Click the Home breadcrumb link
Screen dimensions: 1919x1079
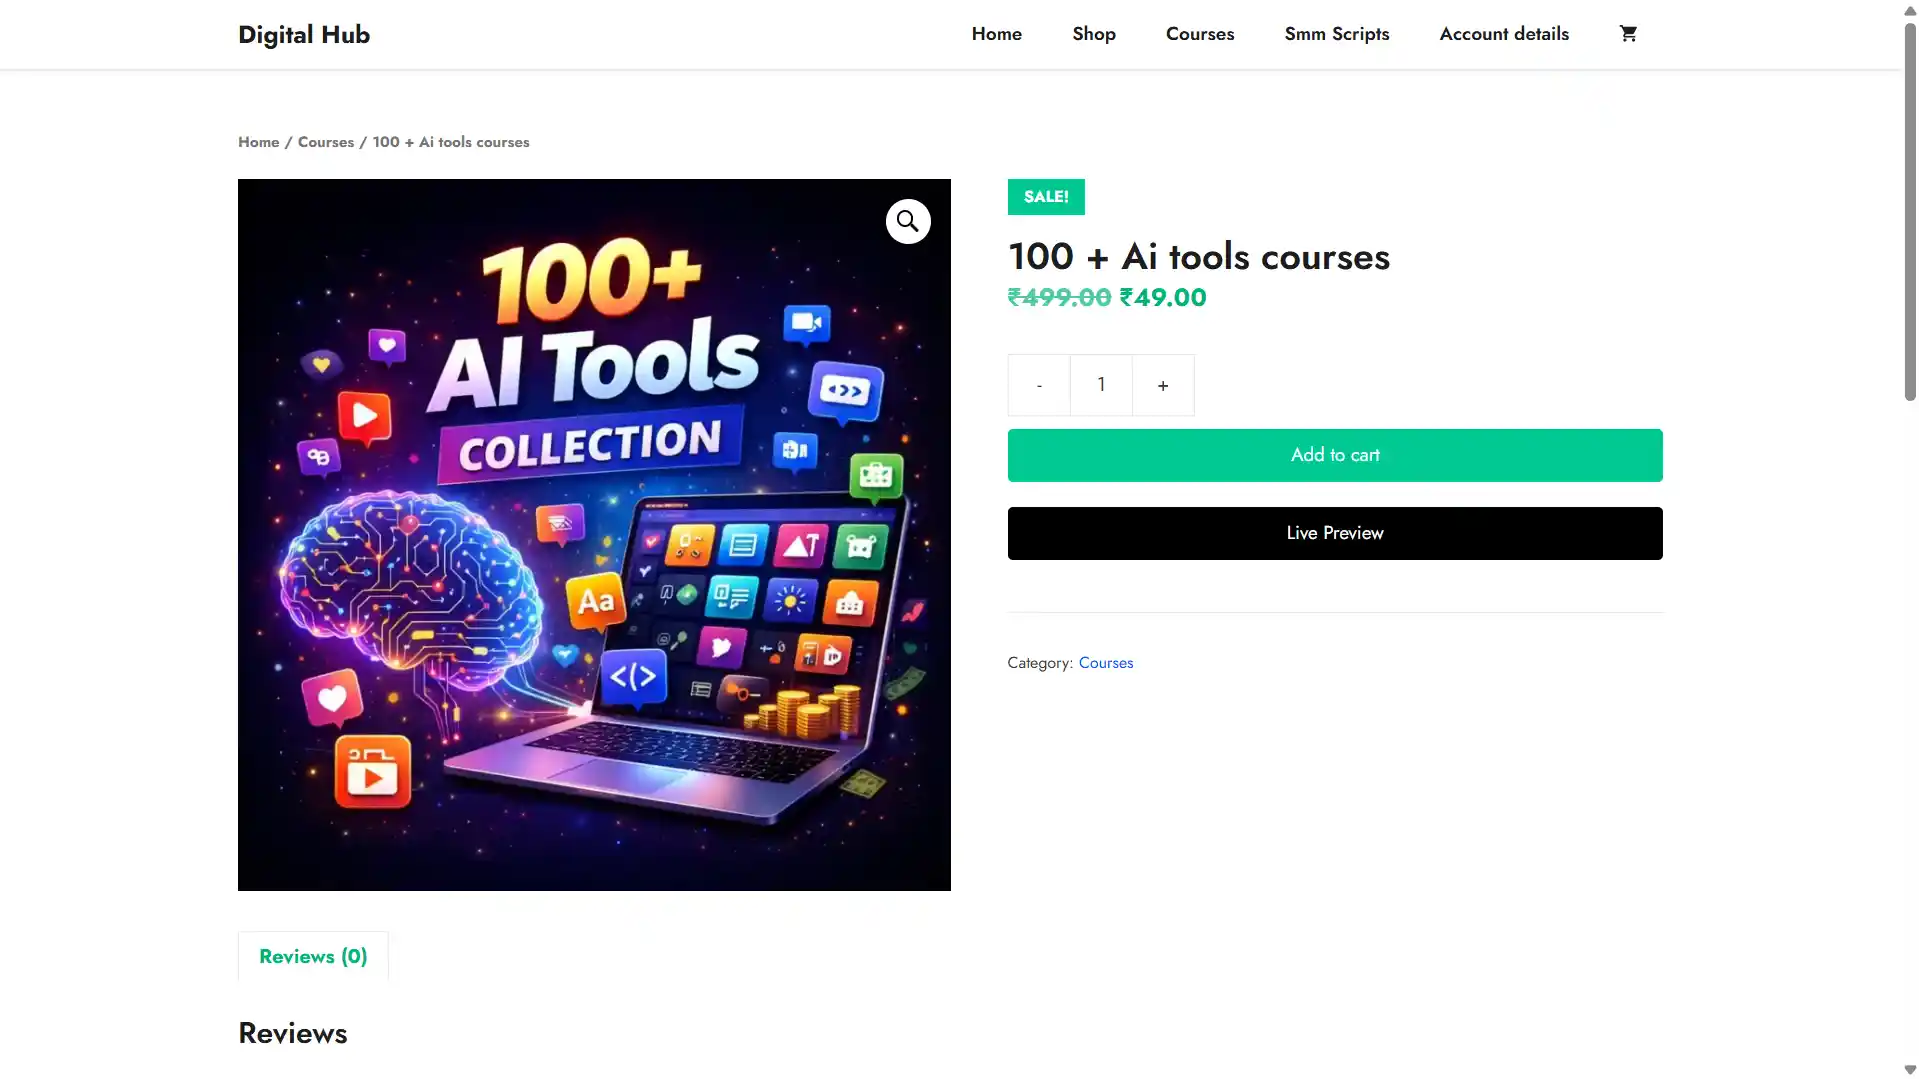coord(259,142)
